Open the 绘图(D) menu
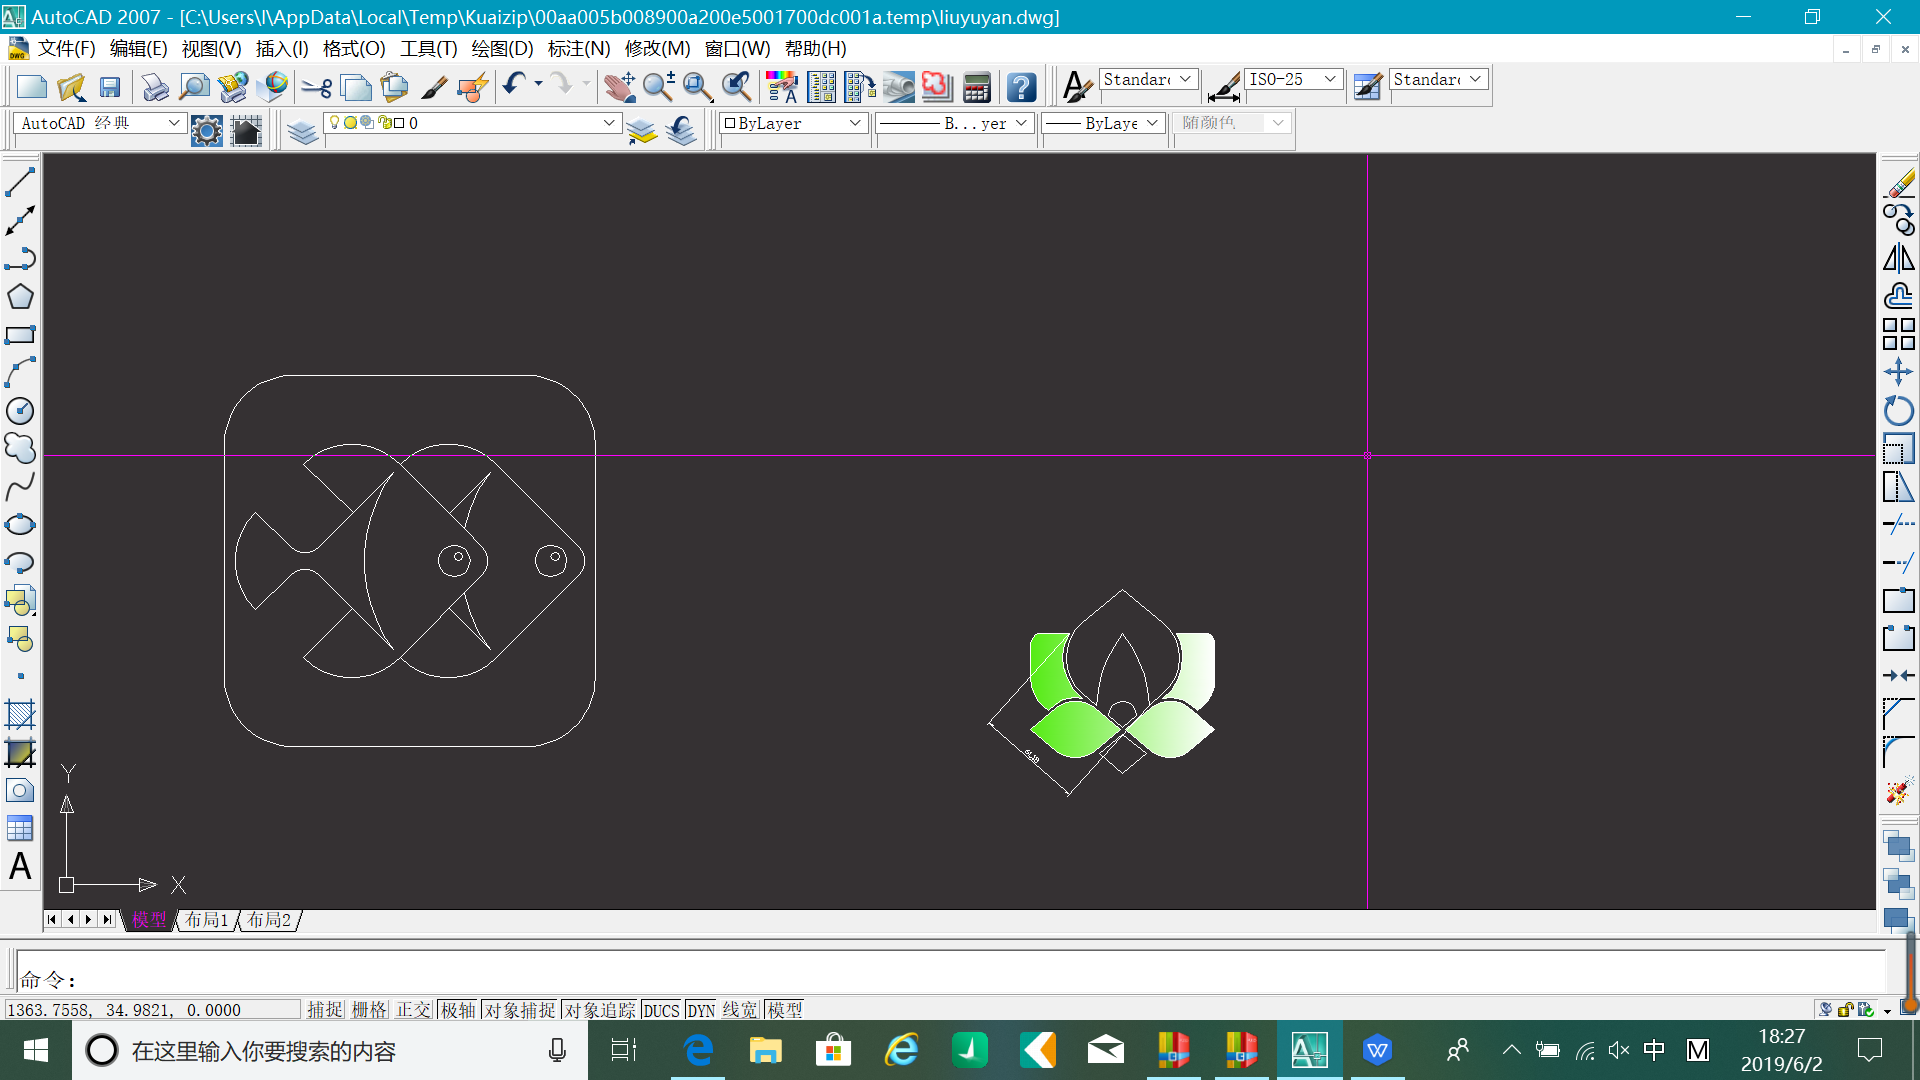The width and height of the screenshot is (1920, 1080). point(502,48)
